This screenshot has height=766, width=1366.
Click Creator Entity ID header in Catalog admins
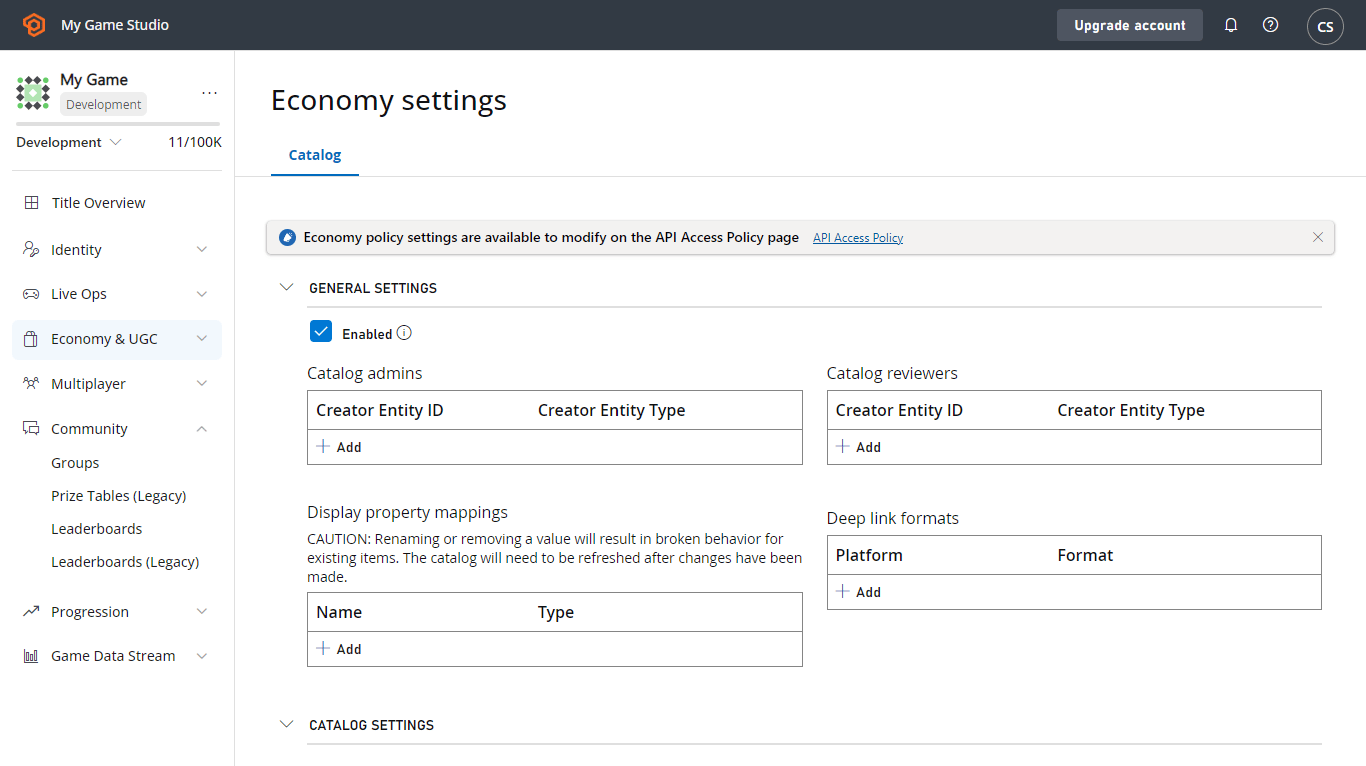[x=380, y=410]
